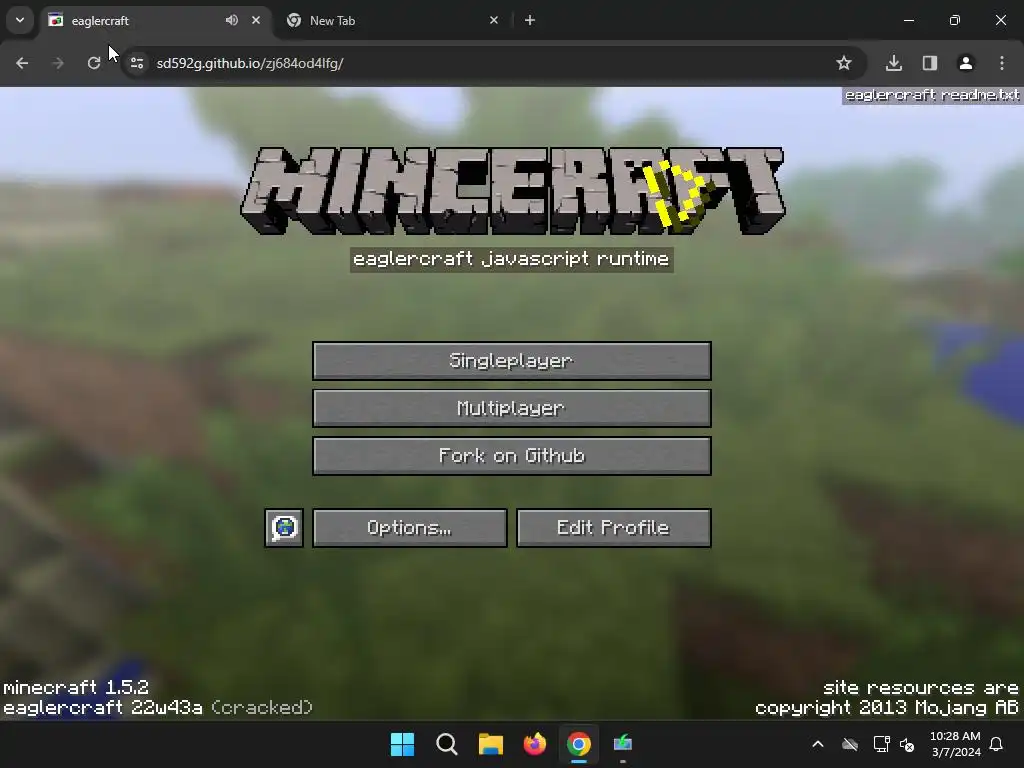This screenshot has width=1024, height=768.
Task: Open File Explorer from taskbar
Action: (490, 744)
